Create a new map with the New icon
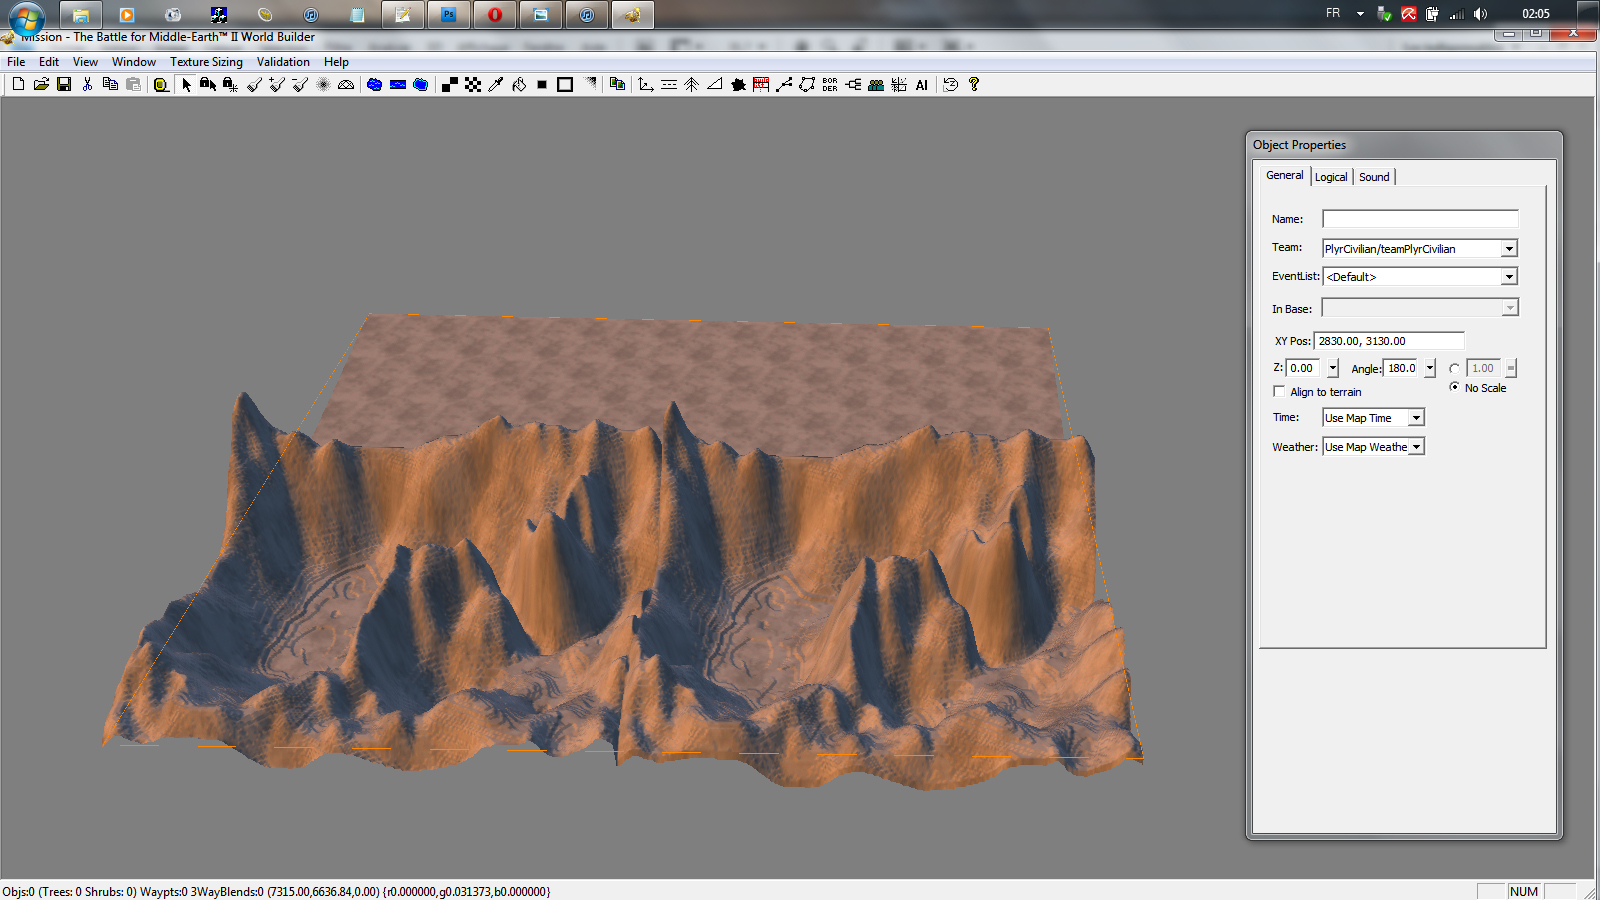1600x900 pixels. [18, 85]
